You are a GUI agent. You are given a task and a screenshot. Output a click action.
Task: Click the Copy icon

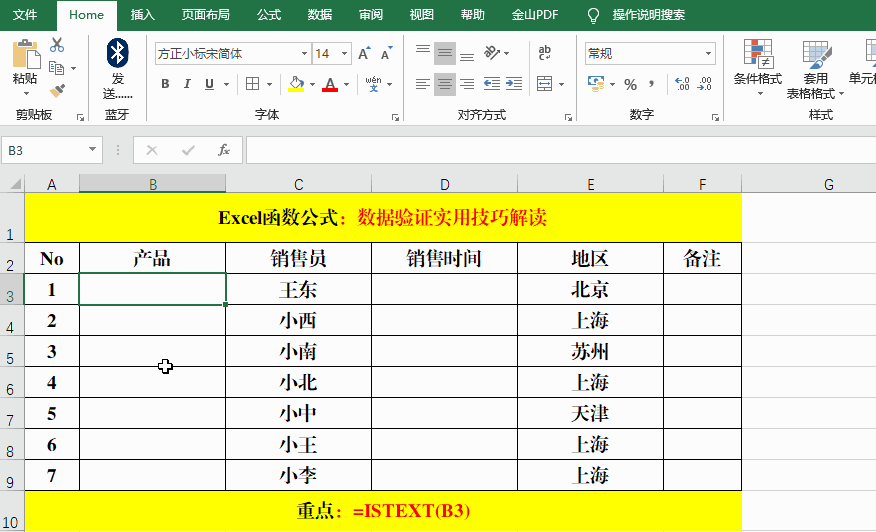[x=56, y=68]
